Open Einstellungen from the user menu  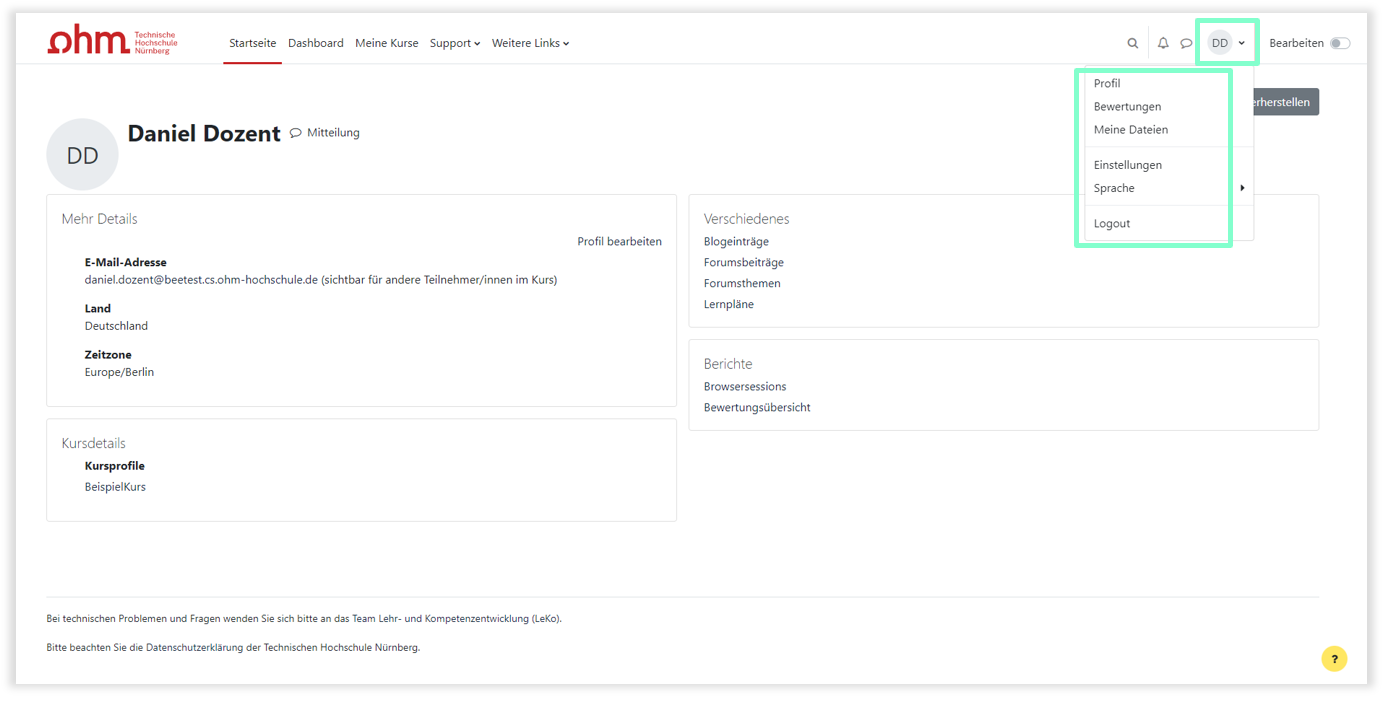tap(1128, 165)
